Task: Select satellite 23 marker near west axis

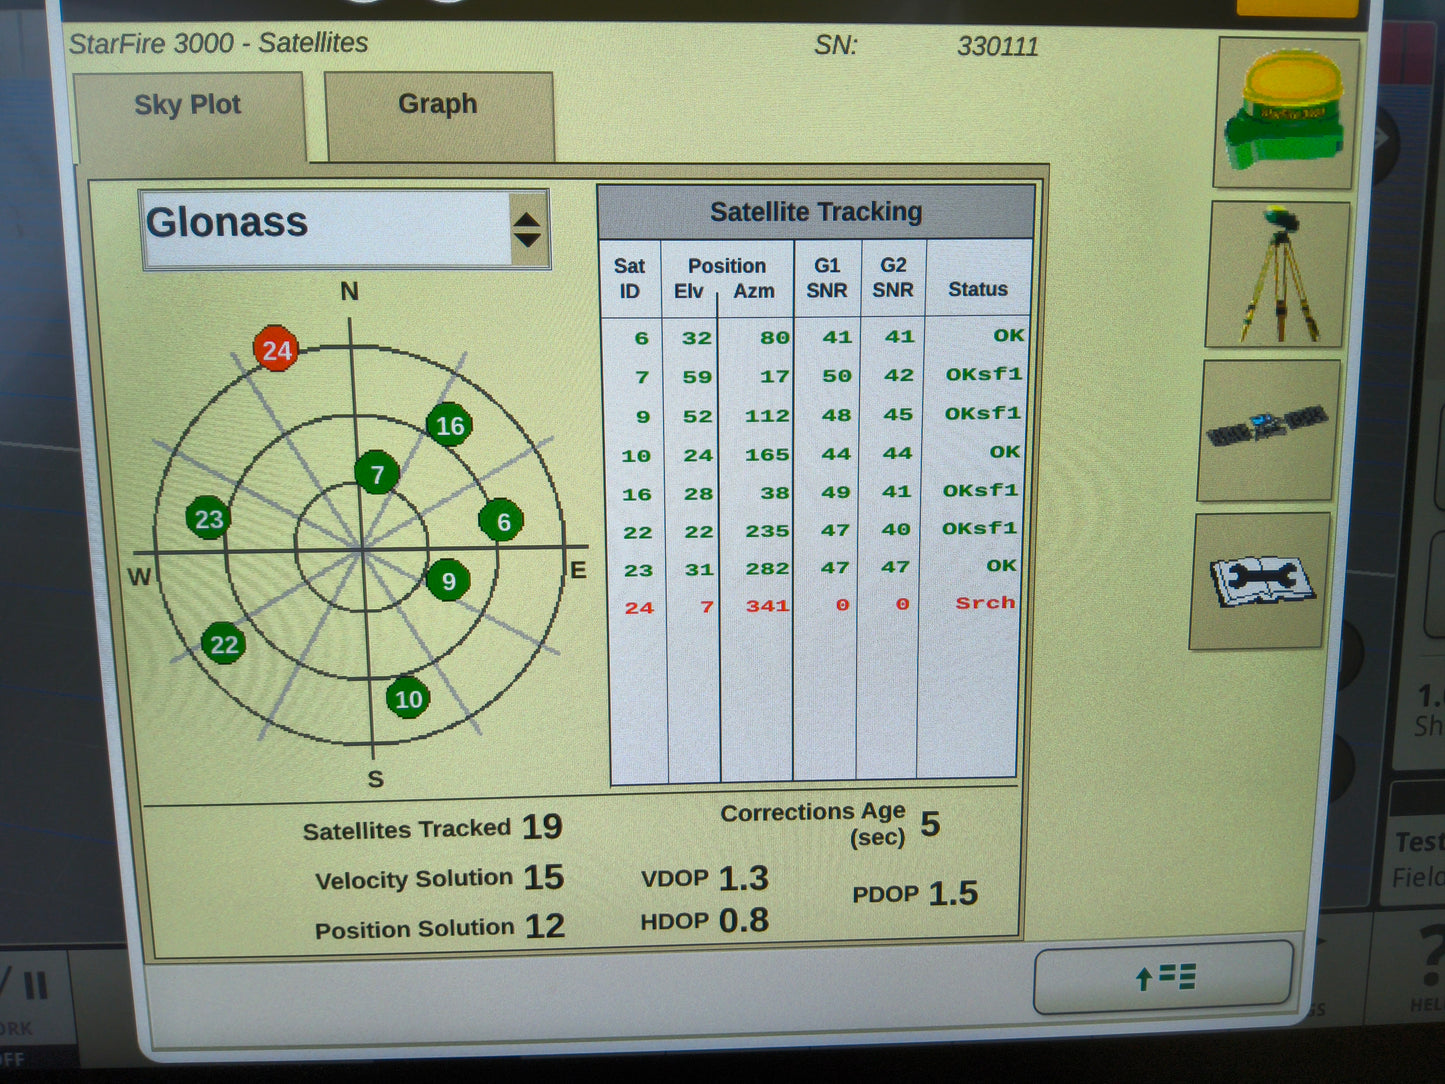Action: [209, 519]
